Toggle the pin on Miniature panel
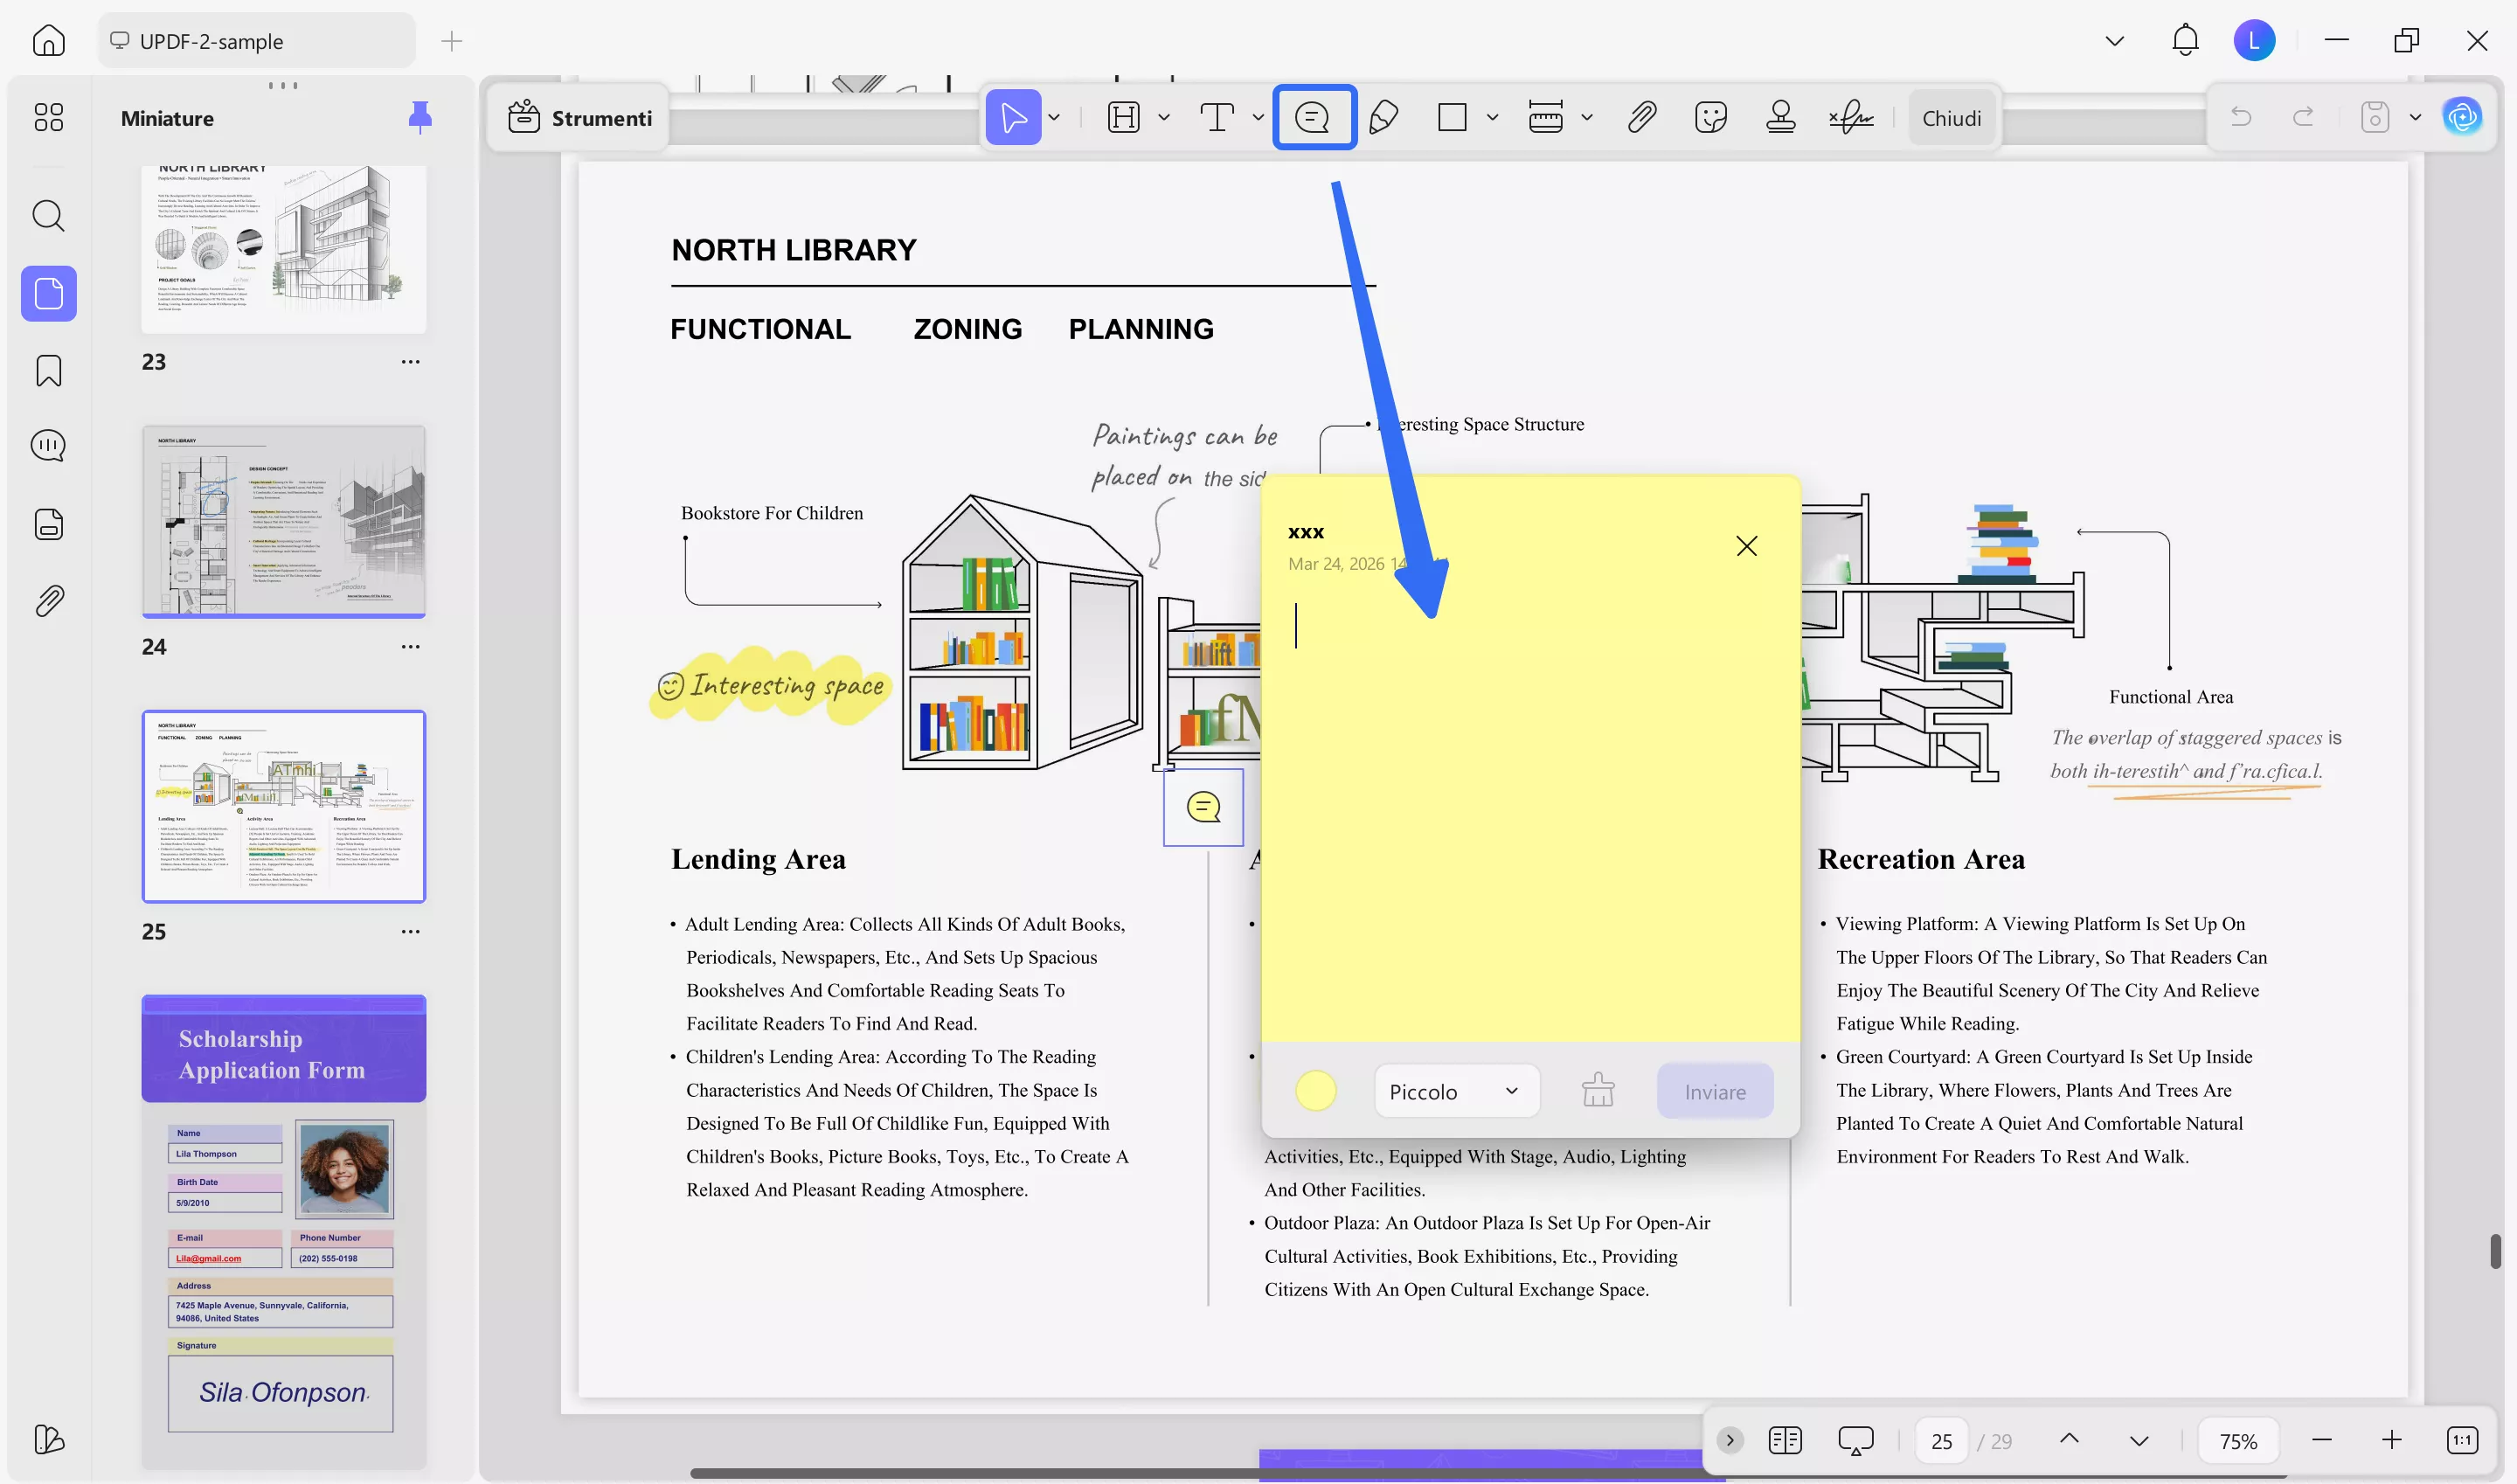This screenshot has width=2517, height=1484. [420, 118]
